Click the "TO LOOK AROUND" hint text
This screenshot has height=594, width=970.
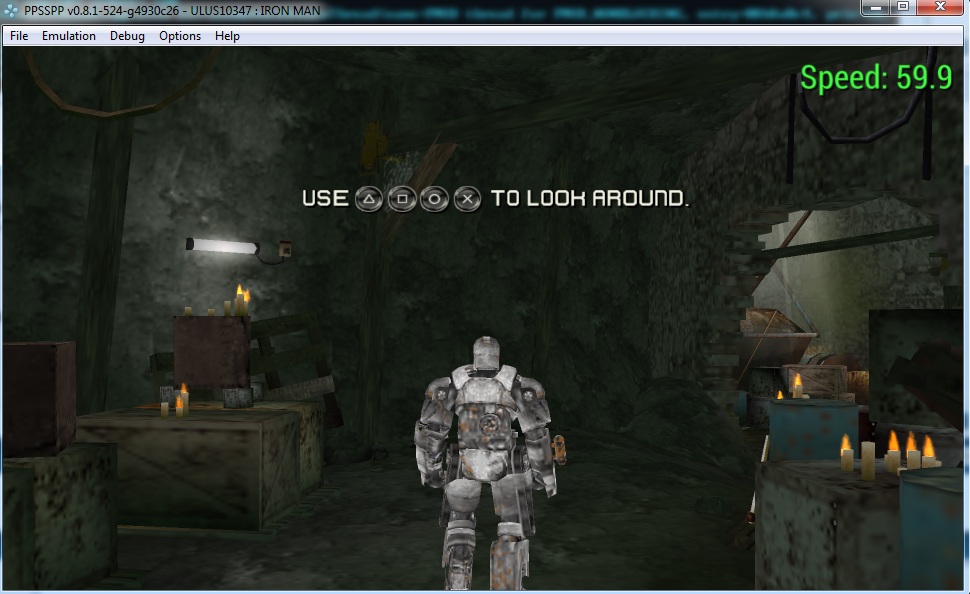pos(590,199)
